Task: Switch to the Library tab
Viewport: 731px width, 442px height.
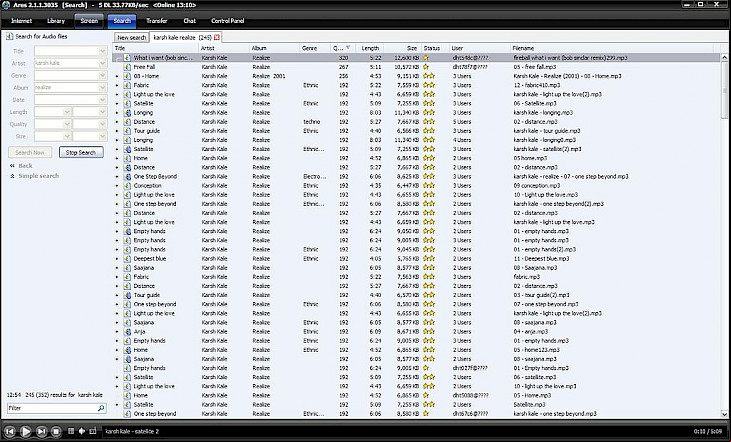Action: 56,21
